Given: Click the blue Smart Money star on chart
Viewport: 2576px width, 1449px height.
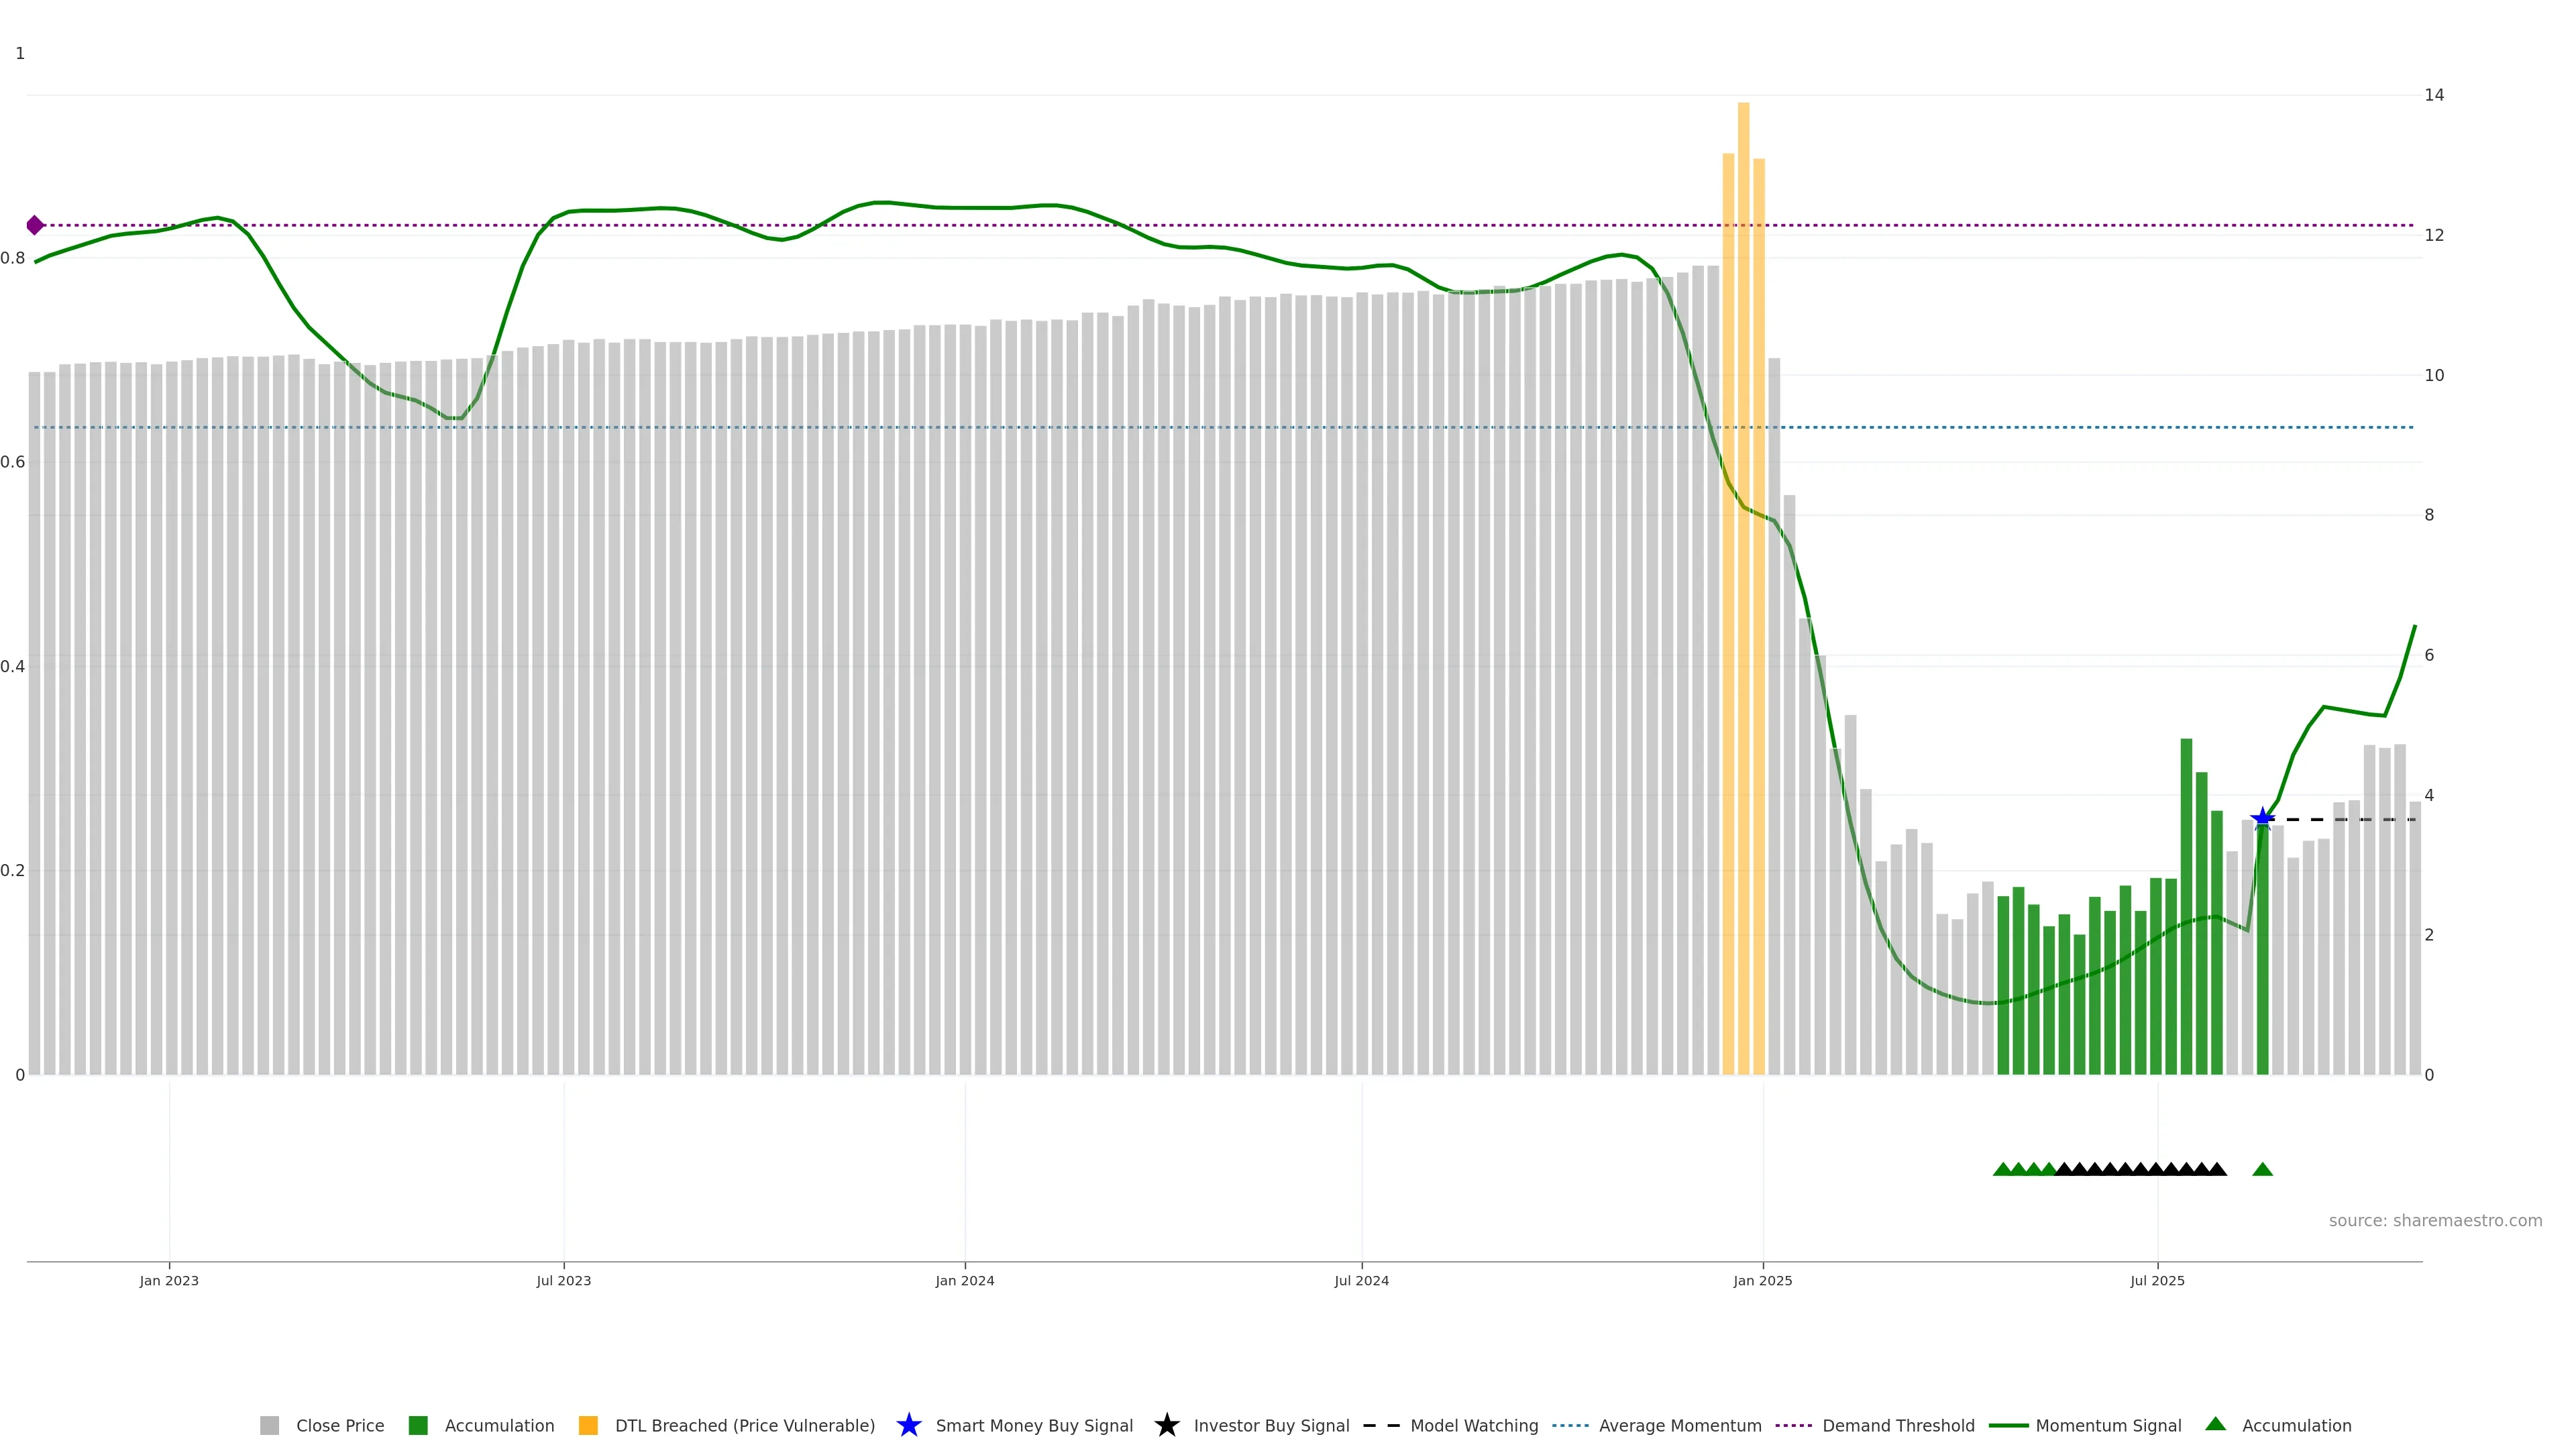Looking at the screenshot, I should click(2262, 819).
